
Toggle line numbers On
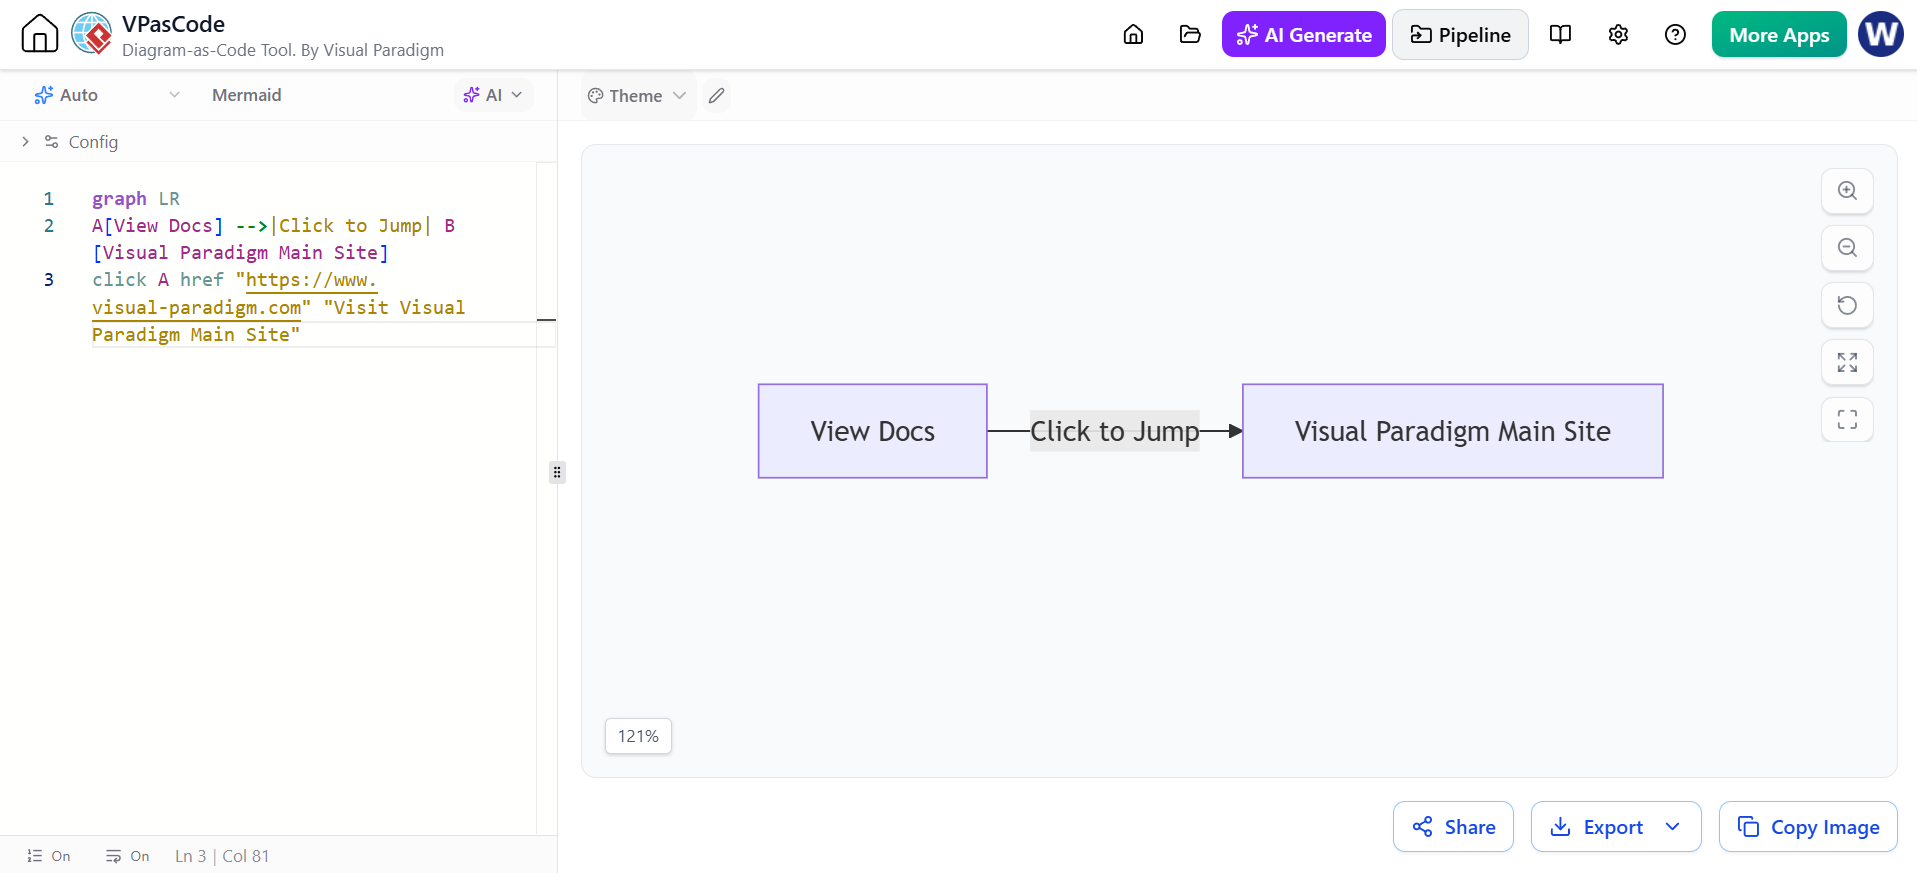pos(49,856)
